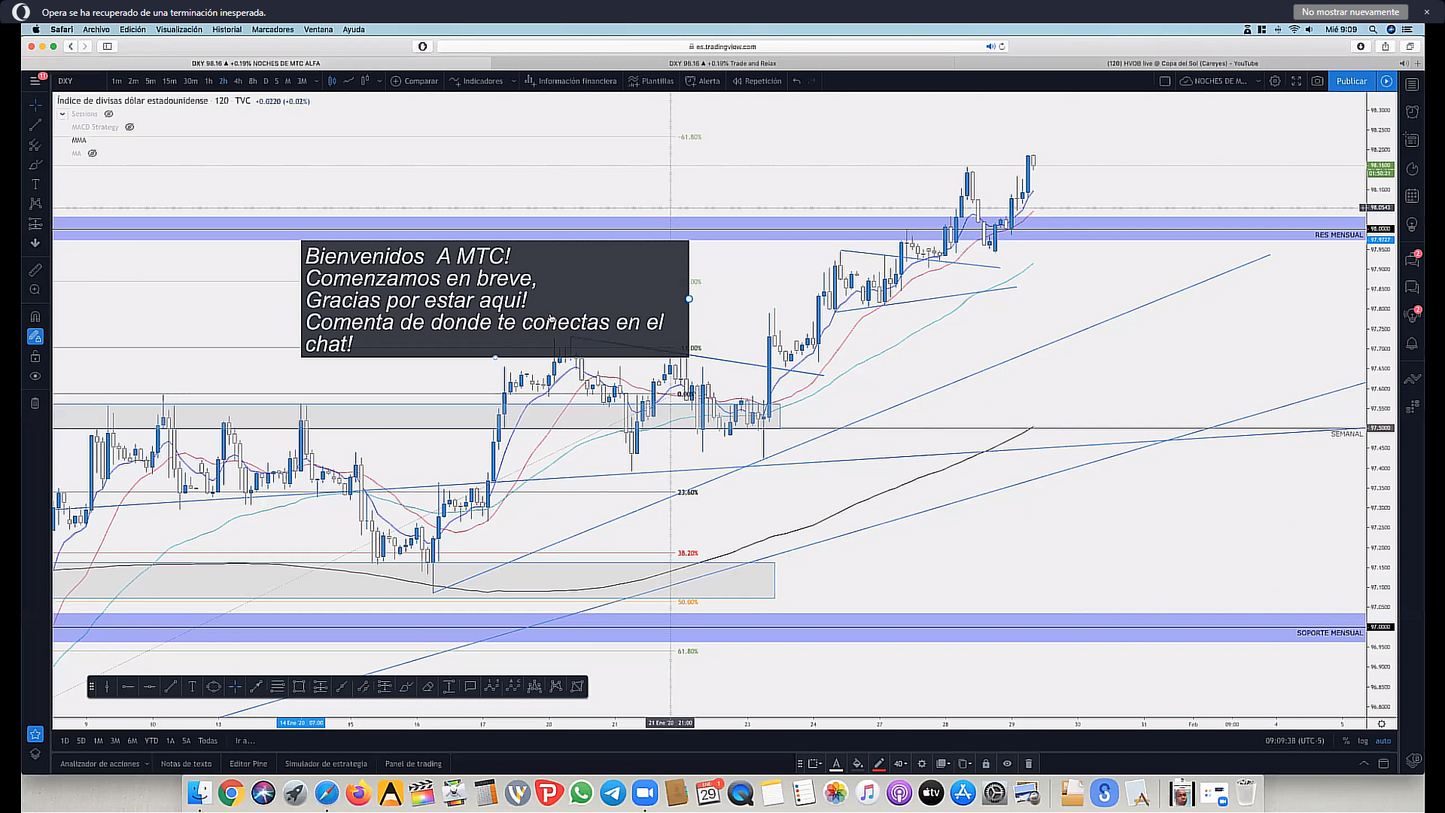Click the trash remove drawings tool
The image size is (1445, 813).
(35, 403)
